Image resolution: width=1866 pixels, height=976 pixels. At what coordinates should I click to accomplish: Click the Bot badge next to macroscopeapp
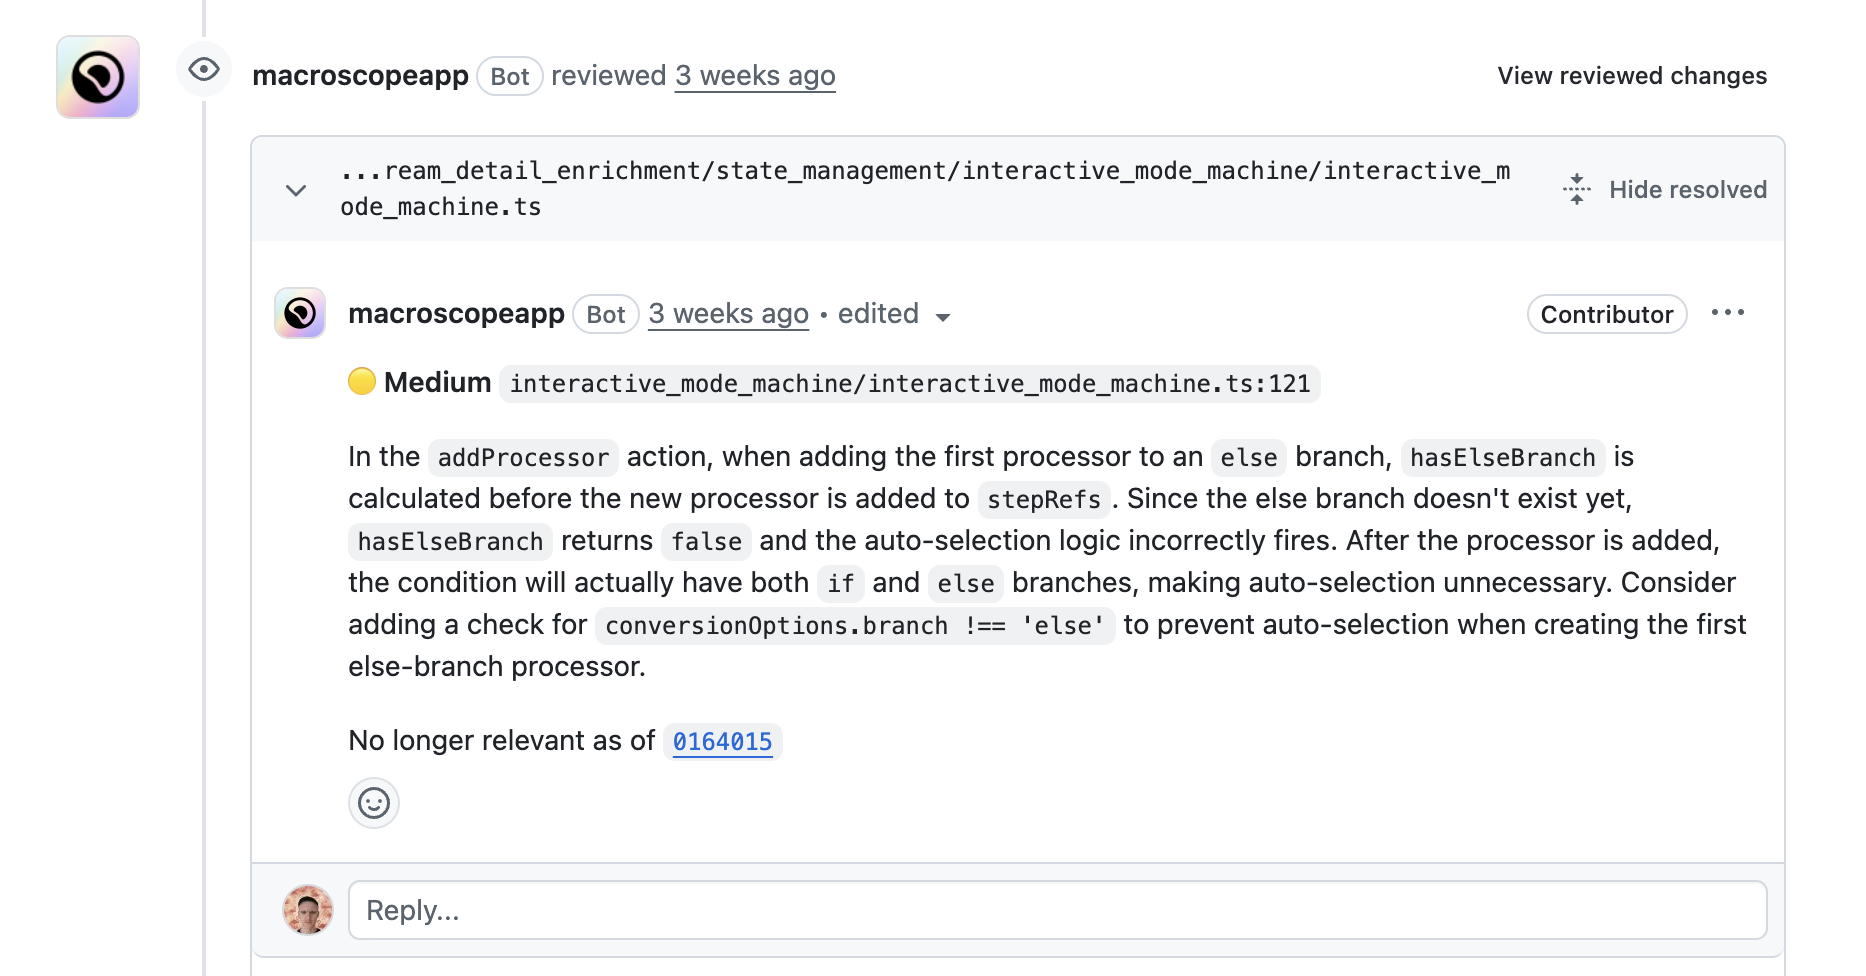606,314
